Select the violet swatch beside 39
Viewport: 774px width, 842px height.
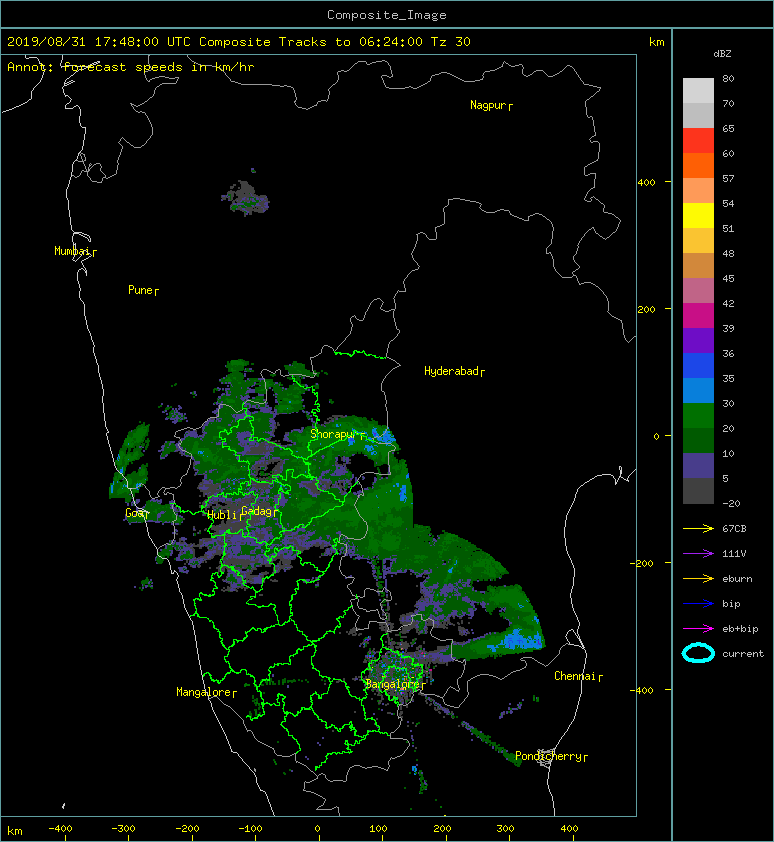pyautogui.click(x=698, y=340)
